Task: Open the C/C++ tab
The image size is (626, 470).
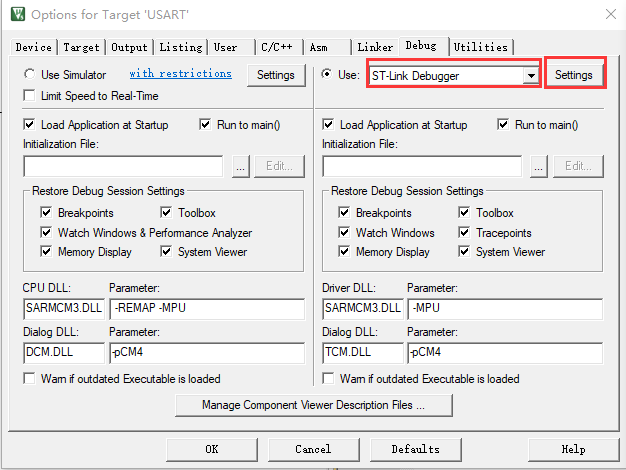Action: 279,47
